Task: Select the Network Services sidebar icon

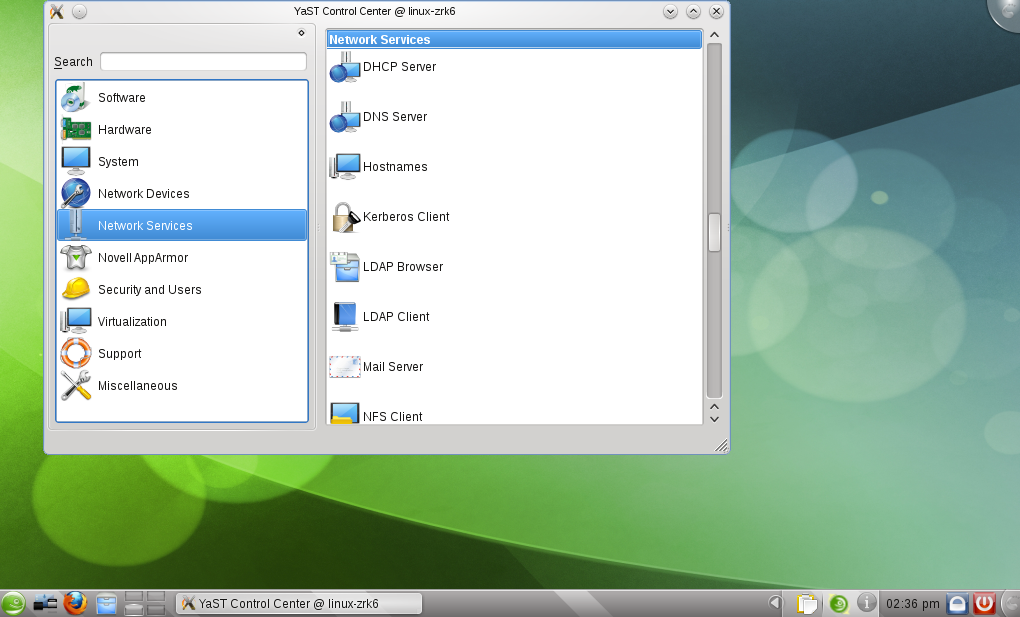Action: [75, 225]
